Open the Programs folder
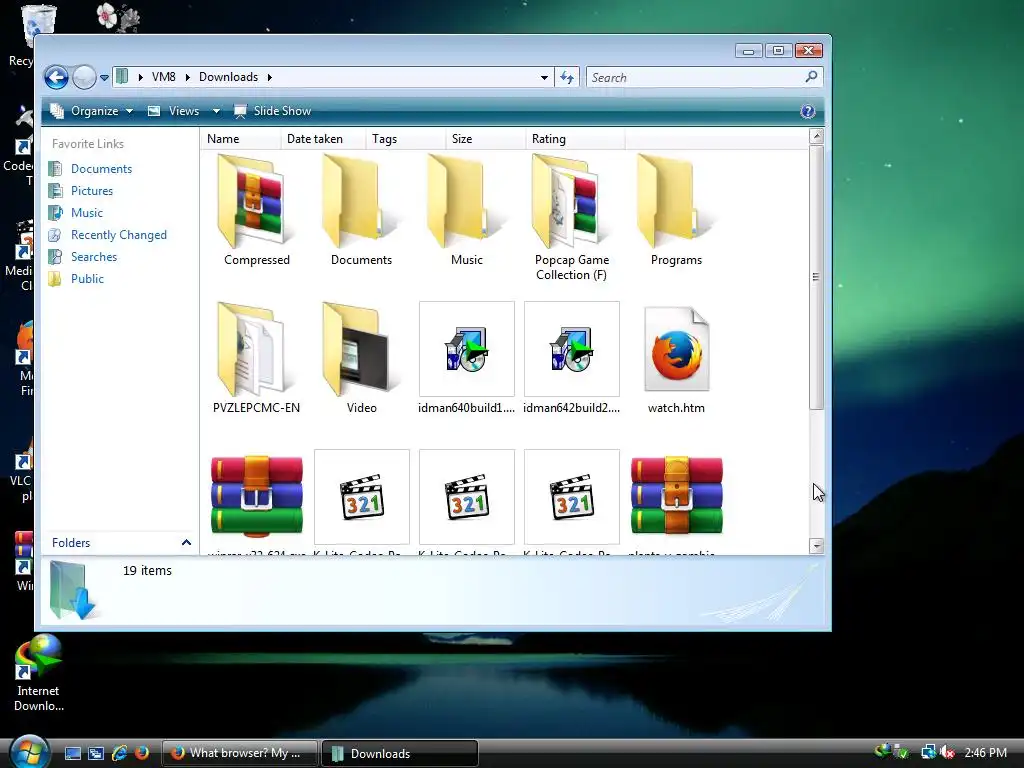 pyautogui.click(x=676, y=209)
